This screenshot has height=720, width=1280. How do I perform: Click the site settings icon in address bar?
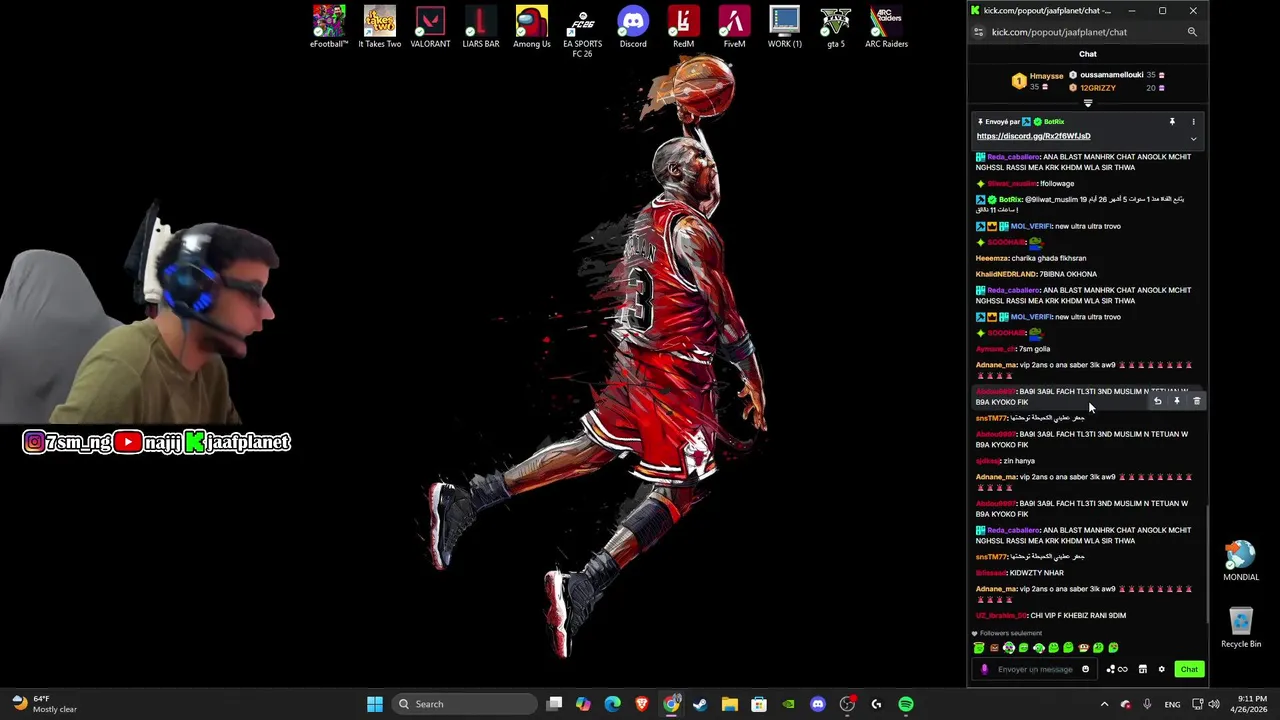click(x=979, y=32)
